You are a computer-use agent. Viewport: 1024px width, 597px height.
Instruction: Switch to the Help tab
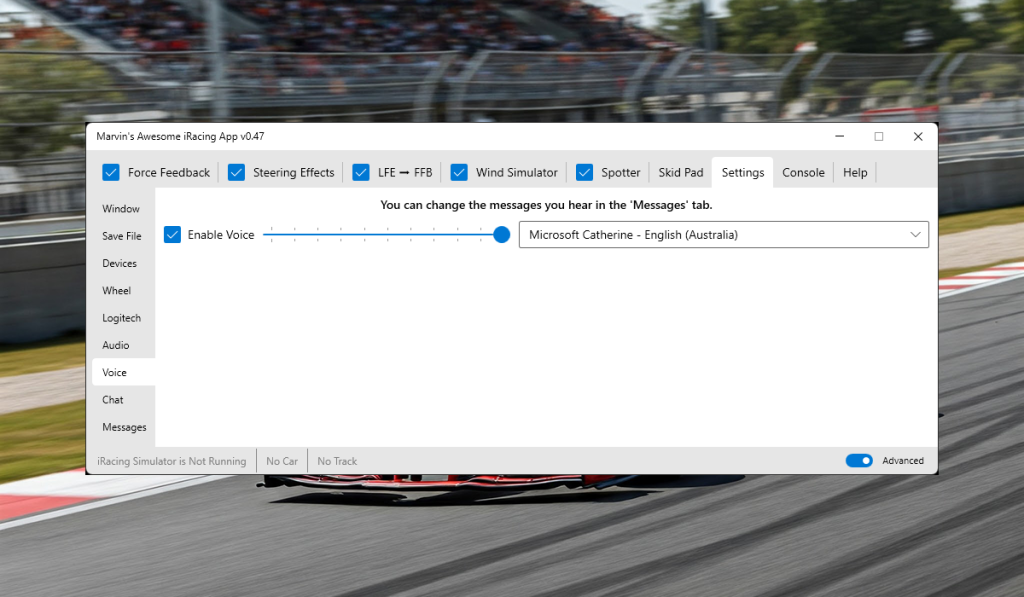pyautogui.click(x=855, y=172)
